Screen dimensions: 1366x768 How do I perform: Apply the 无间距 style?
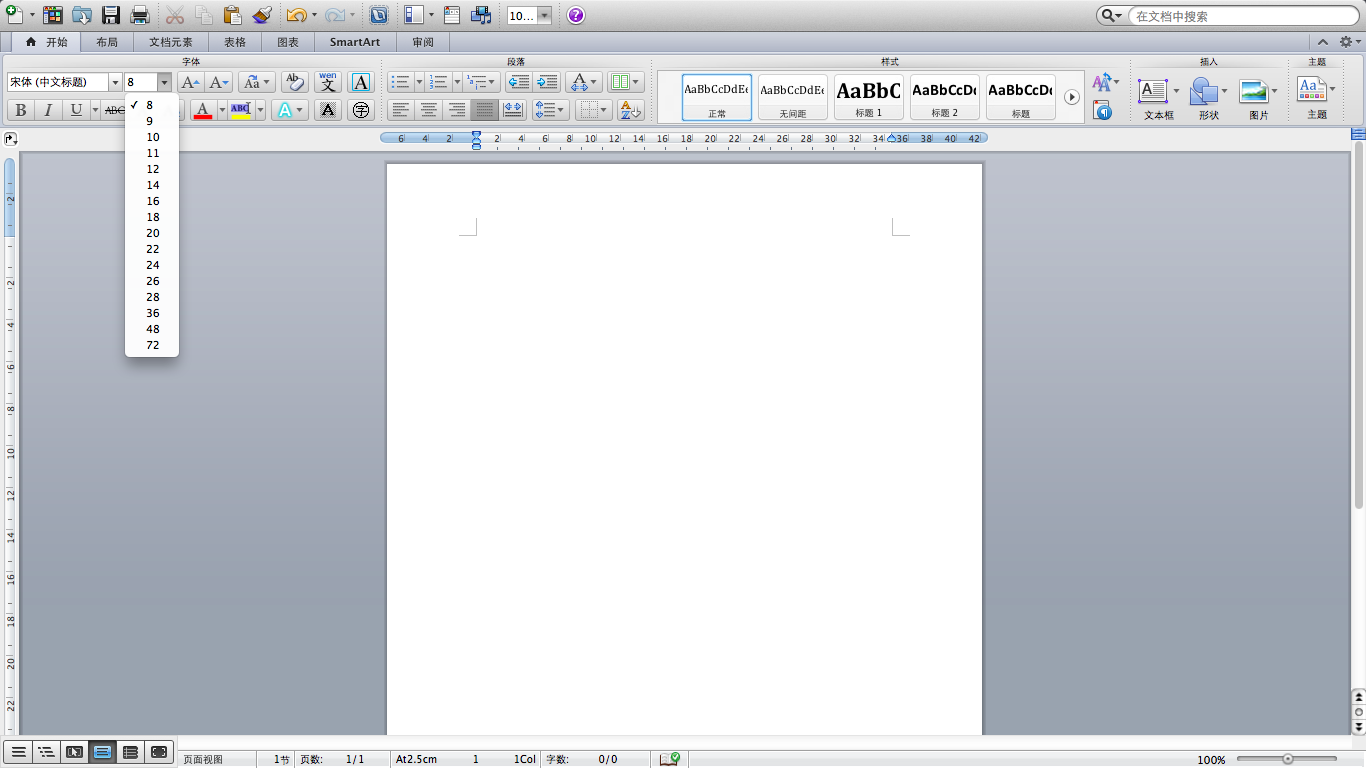[792, 97]
